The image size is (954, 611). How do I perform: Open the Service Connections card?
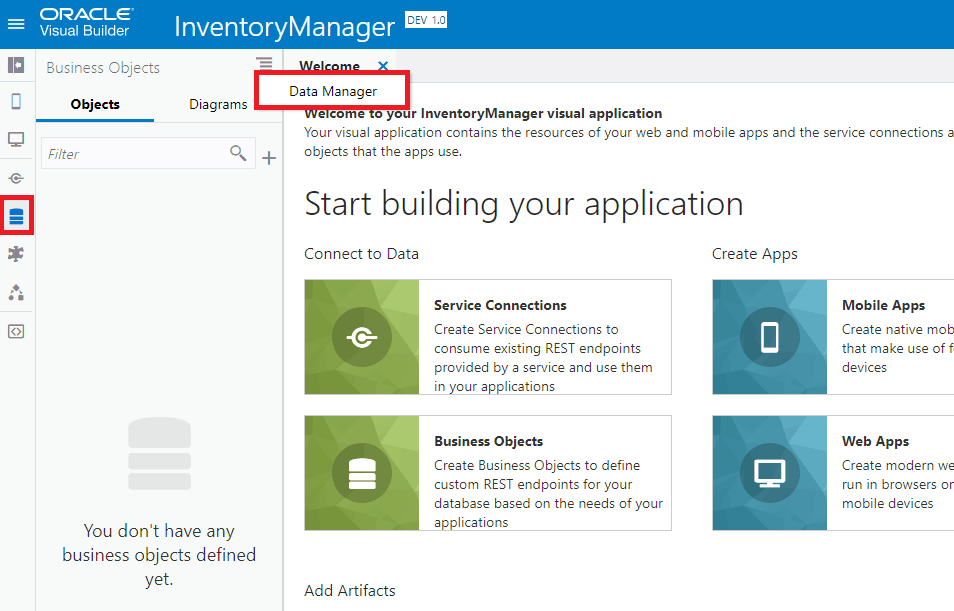tap(488, 337)
